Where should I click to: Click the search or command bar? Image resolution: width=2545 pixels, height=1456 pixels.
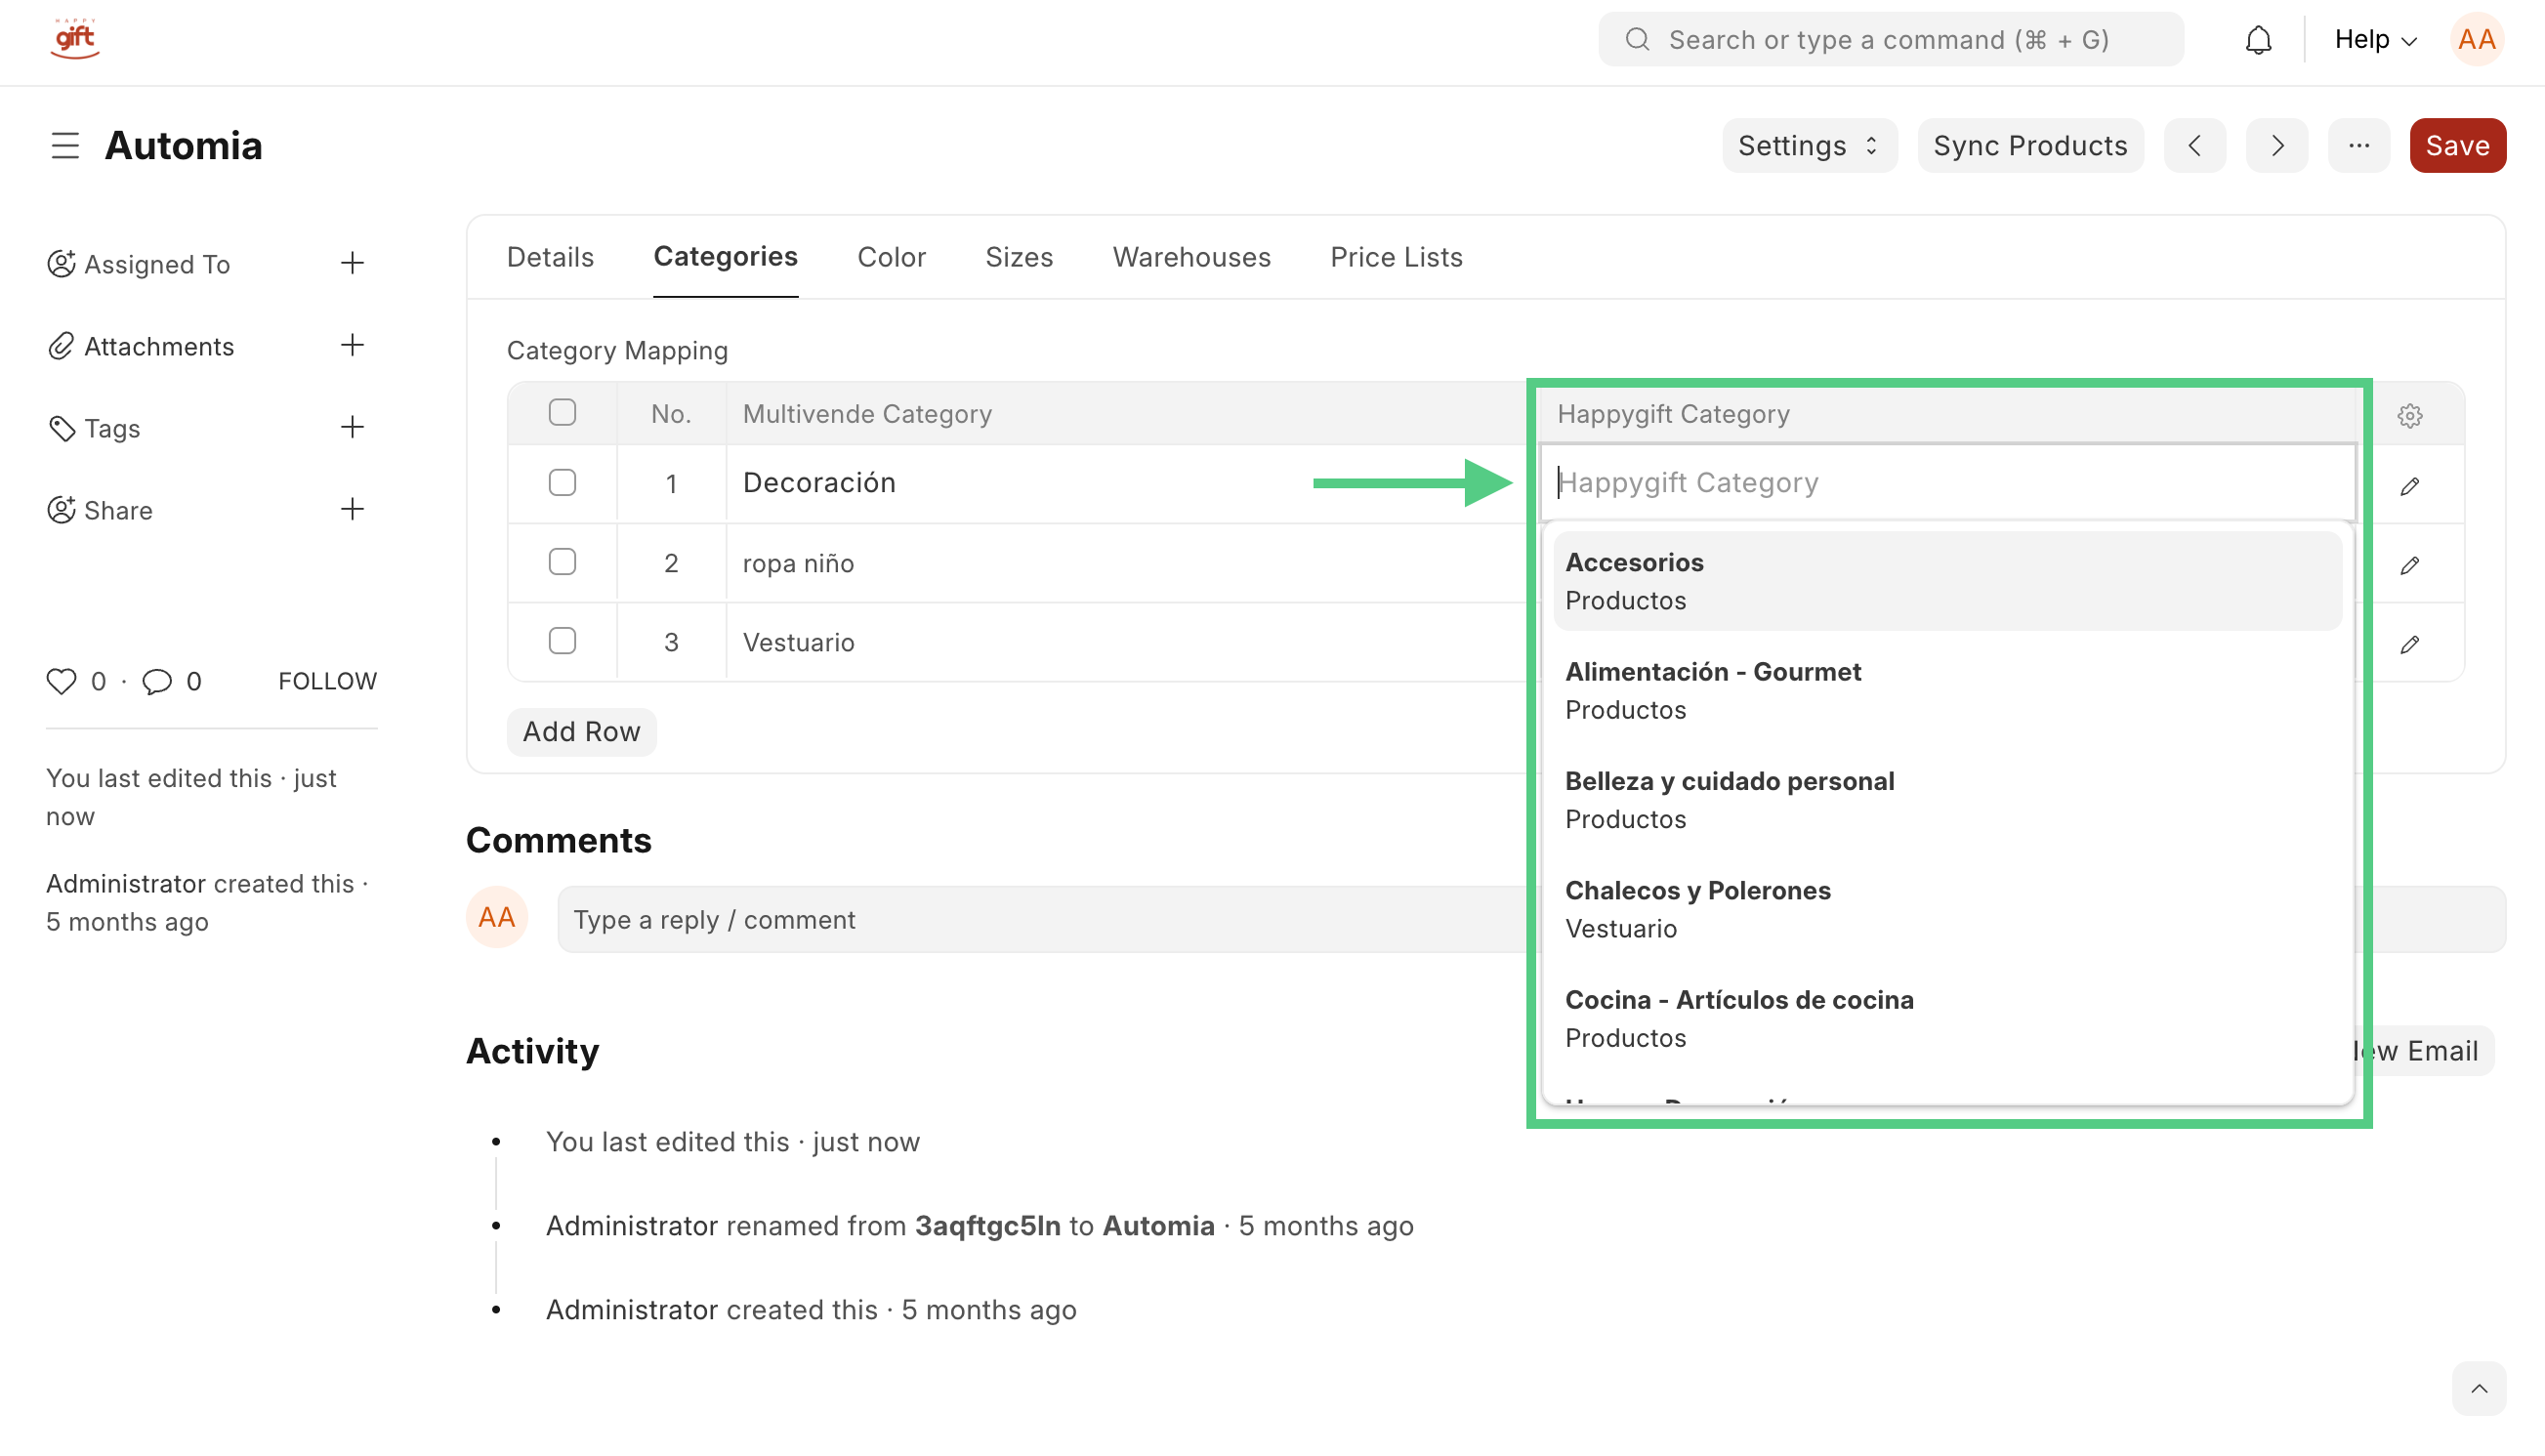[x=1890, y=40]
